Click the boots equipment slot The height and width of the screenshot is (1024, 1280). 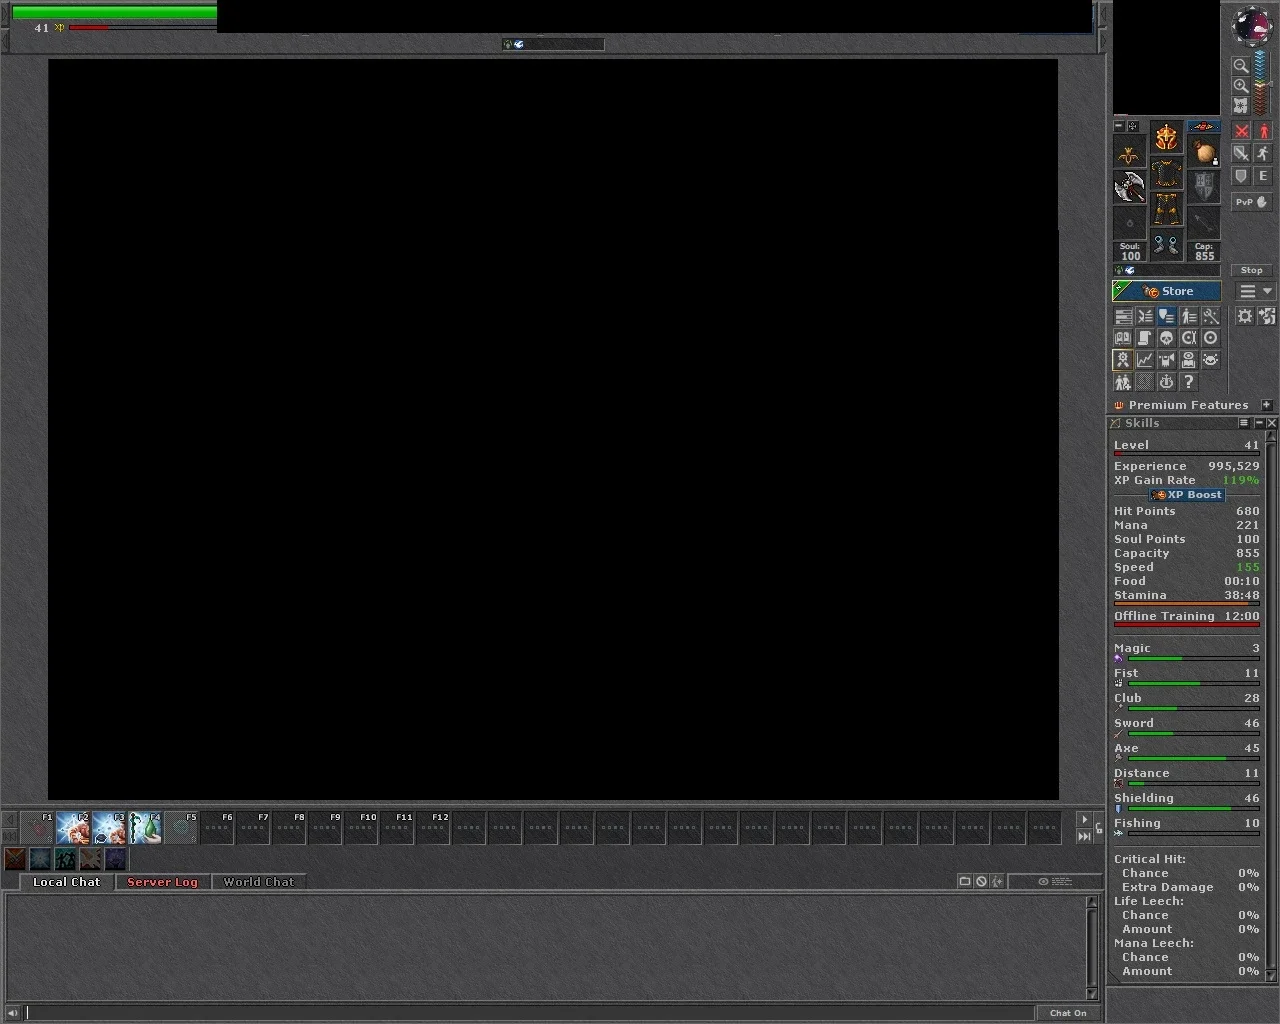pyautogui.click(x=1166, y=247)
